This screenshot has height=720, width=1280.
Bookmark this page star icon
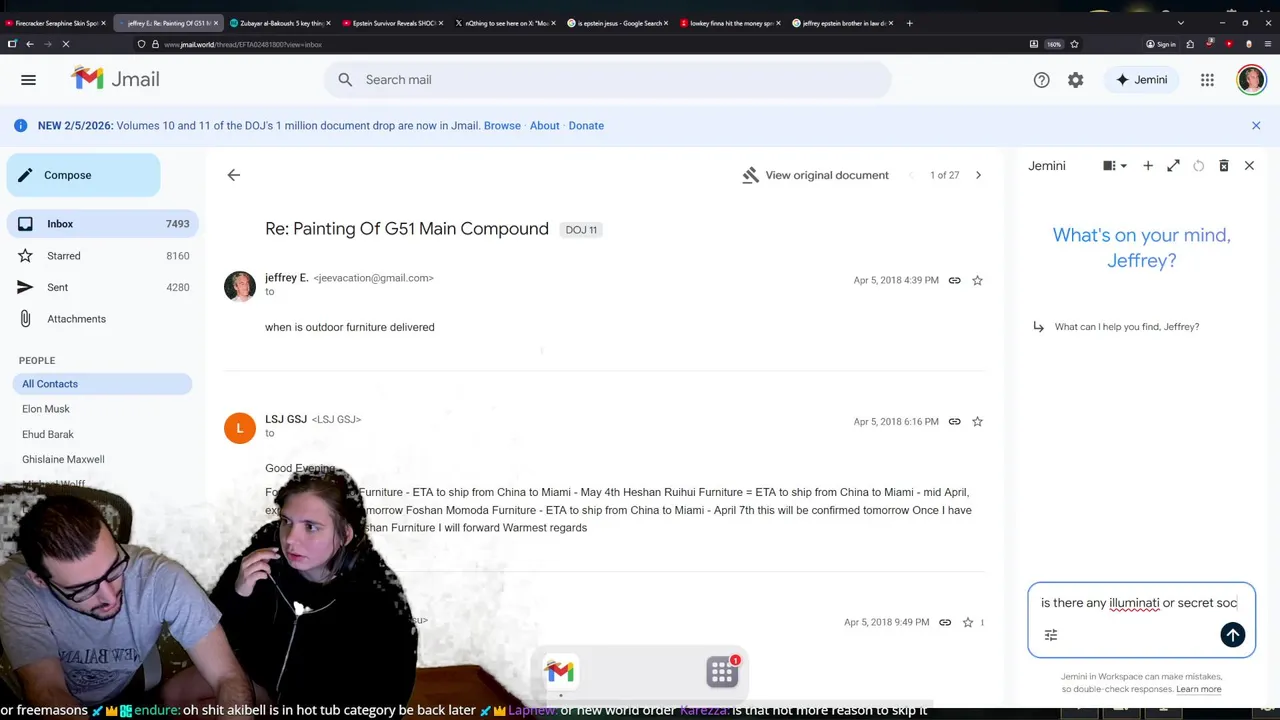tap(1074, 44)
